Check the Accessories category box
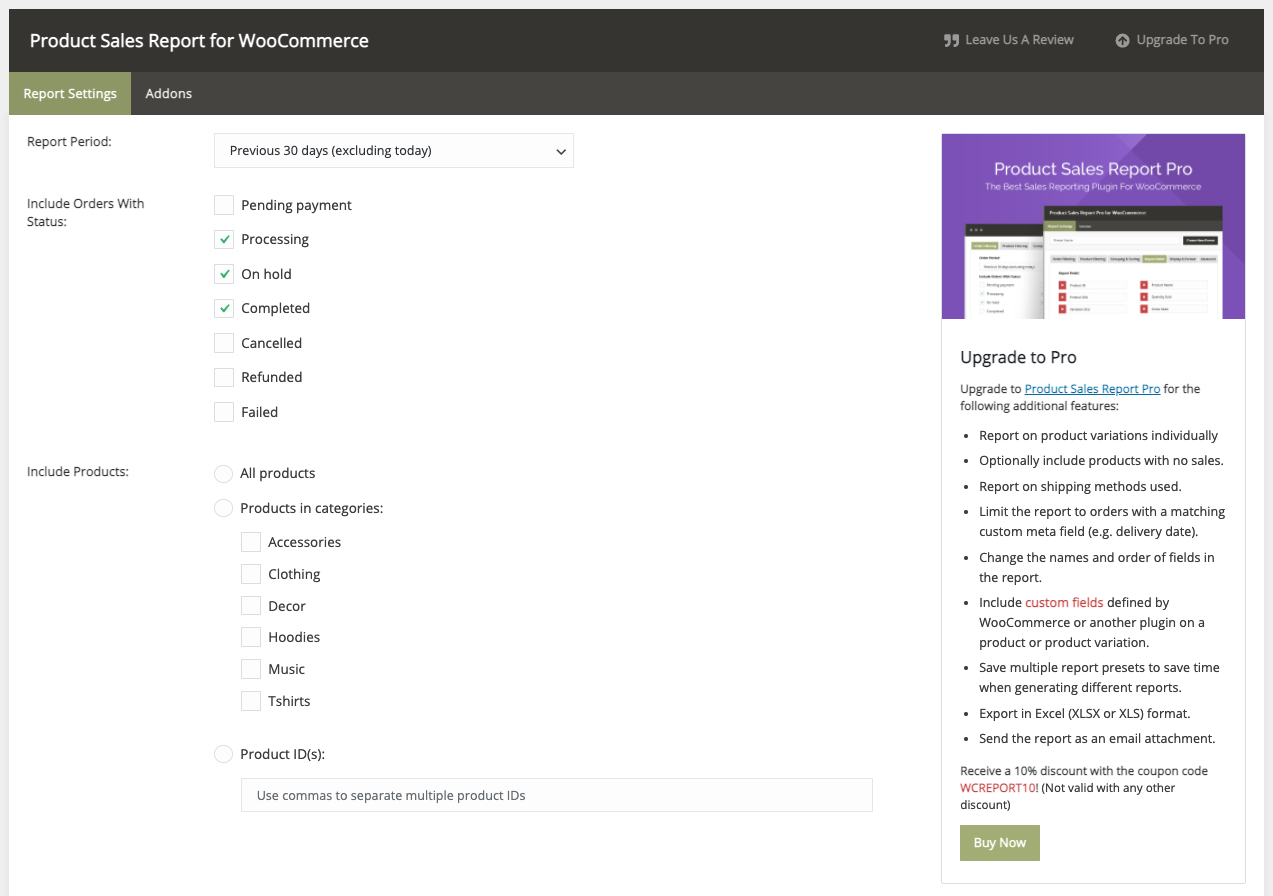 tap(251, 542)
